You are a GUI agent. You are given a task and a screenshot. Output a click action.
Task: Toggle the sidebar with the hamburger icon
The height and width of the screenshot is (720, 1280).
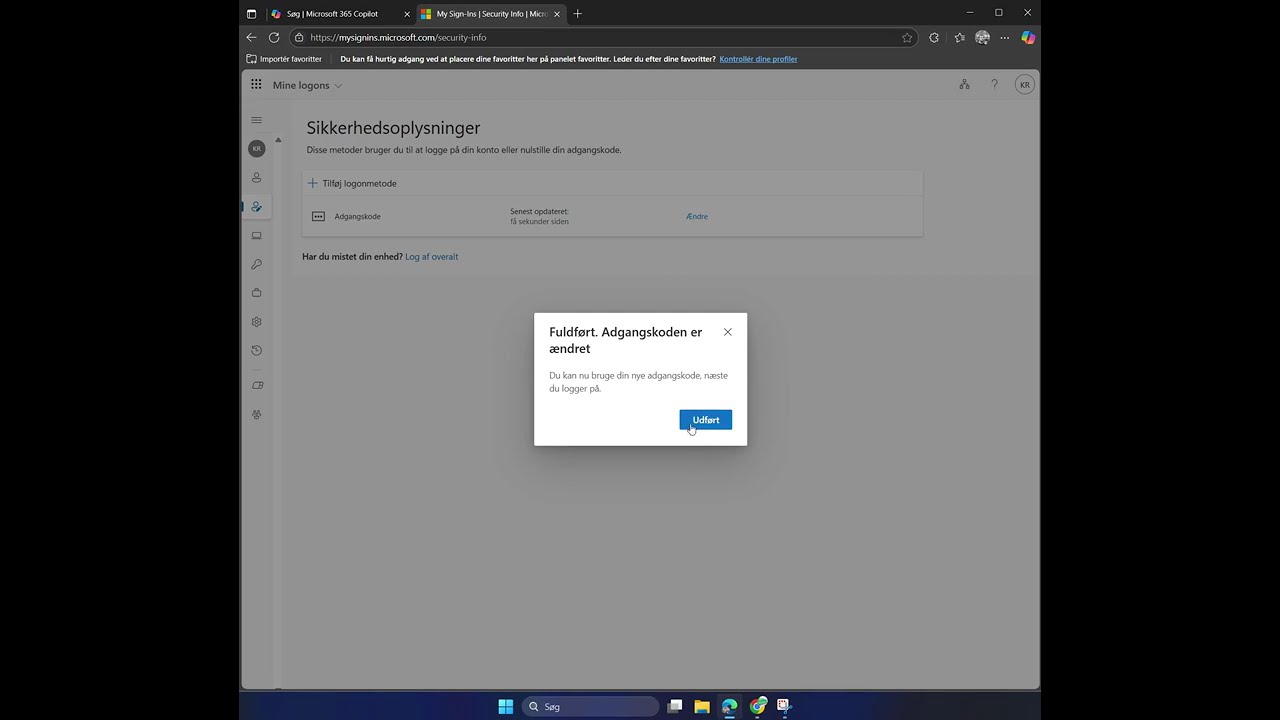(x=256, y=119)
